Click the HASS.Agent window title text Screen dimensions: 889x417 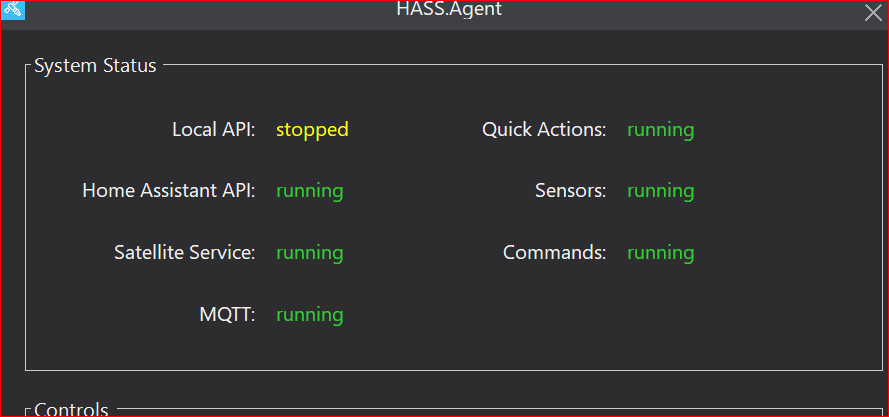449,10
